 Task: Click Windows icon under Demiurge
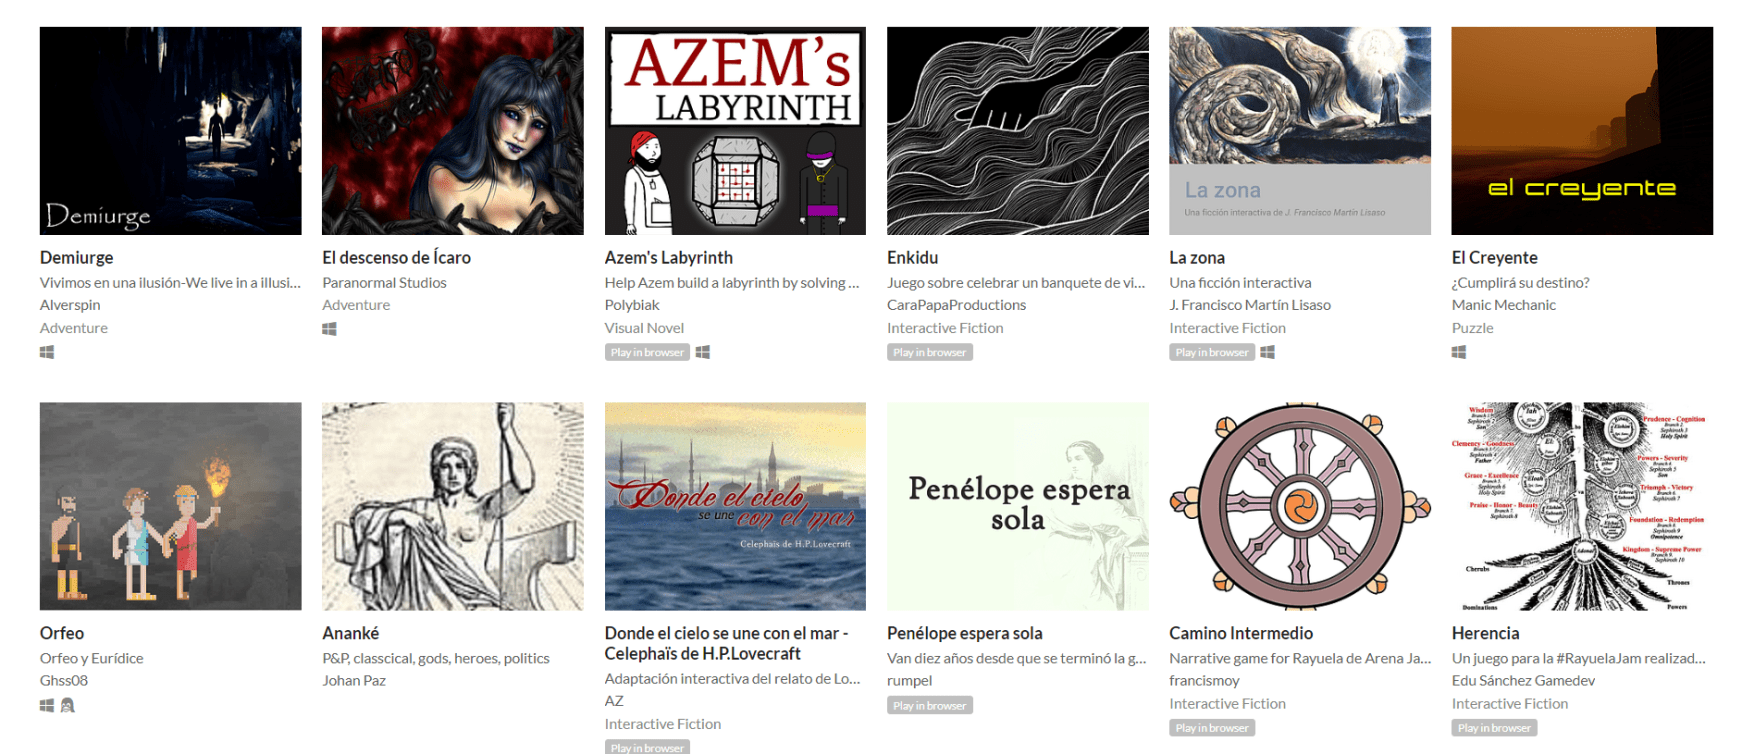click(47, 352)
